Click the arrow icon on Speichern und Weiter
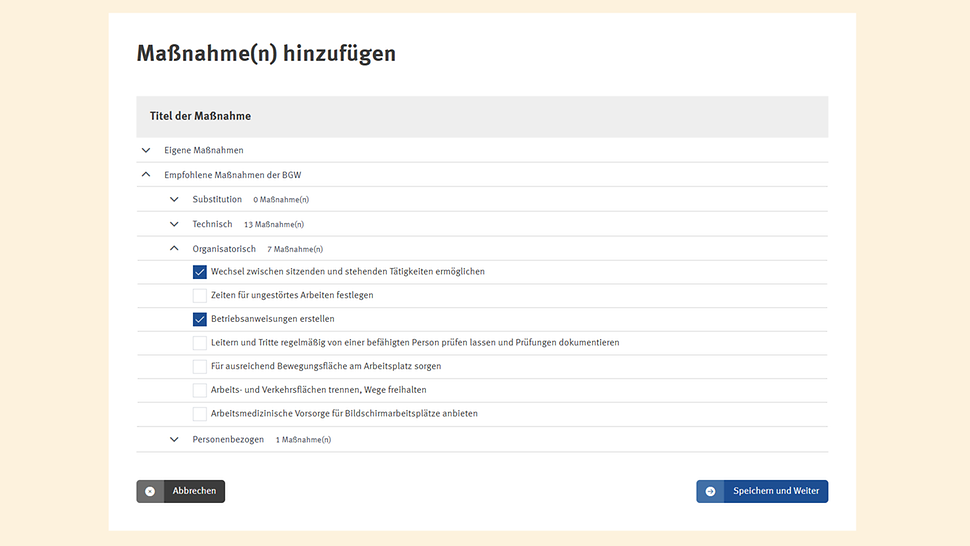970x546 pixels. coord(710,491)
